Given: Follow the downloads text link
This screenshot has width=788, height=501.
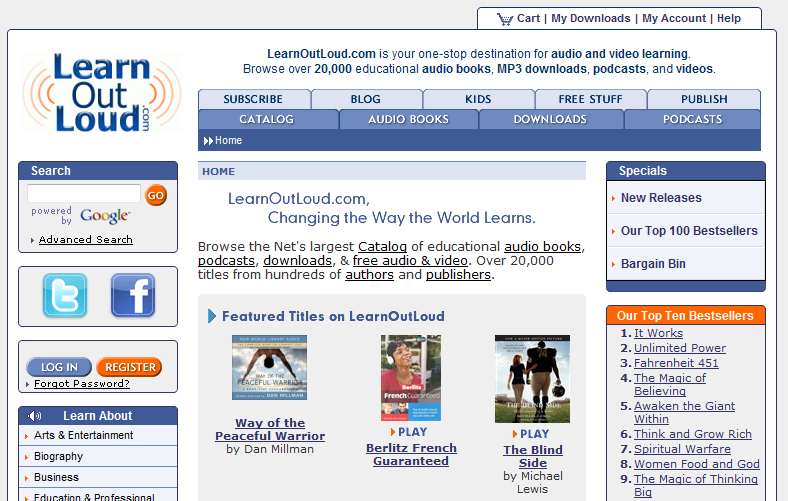Looking at the screenshot, I should point(298,261).
